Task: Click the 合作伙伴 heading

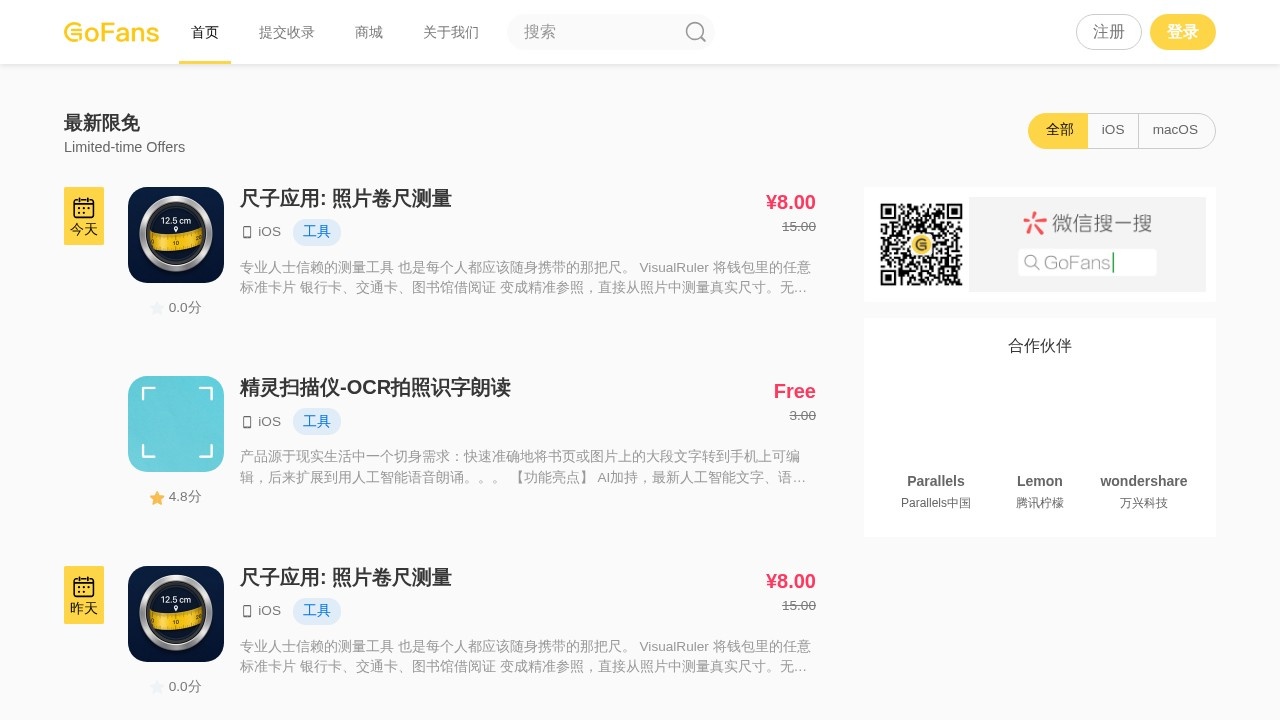Action: coord(1040,346)
